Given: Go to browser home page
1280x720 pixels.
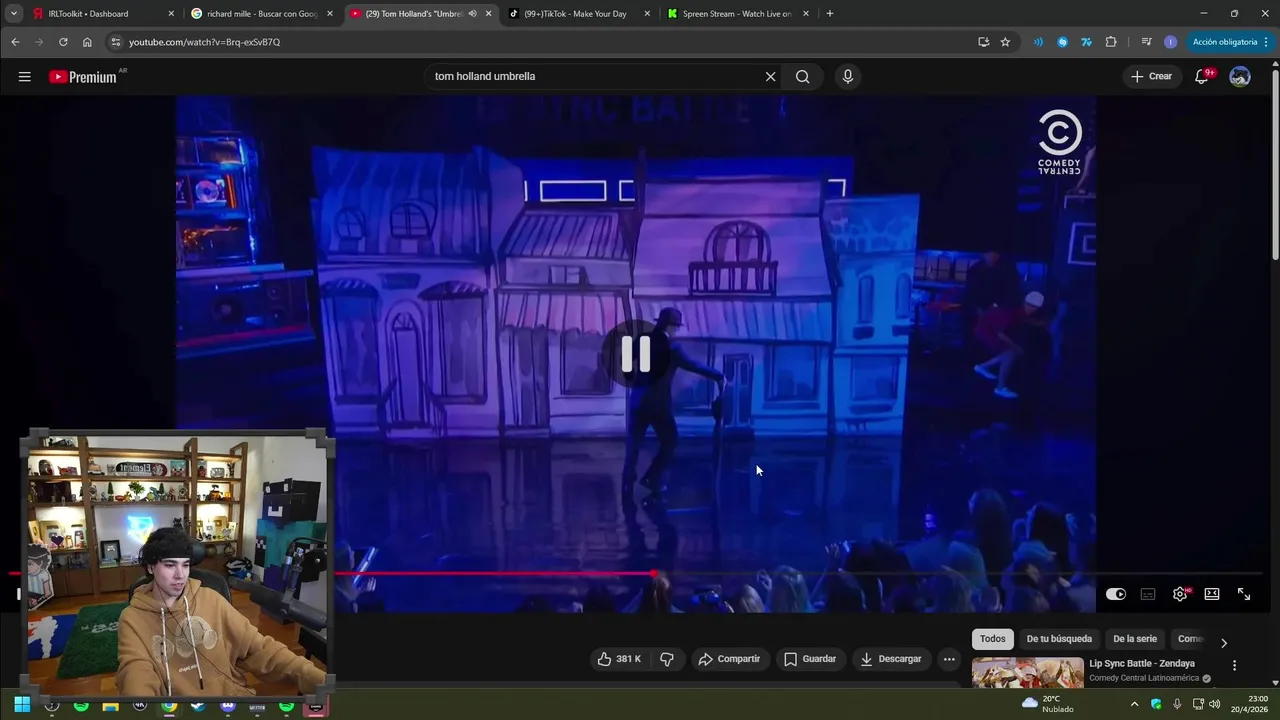Looking at the screenshot, I should click(x=87, y=42).
